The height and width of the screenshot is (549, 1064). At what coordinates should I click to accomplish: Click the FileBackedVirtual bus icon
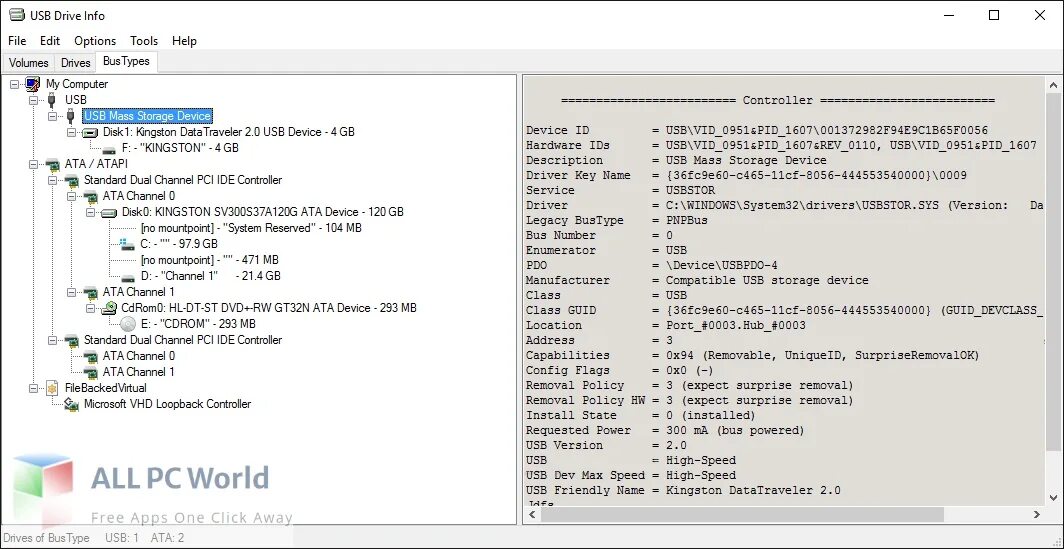[52, 389]
